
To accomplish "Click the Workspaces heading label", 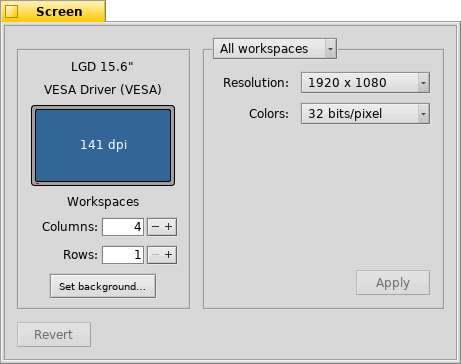I will pyautogui.click(x=103, y=202).
